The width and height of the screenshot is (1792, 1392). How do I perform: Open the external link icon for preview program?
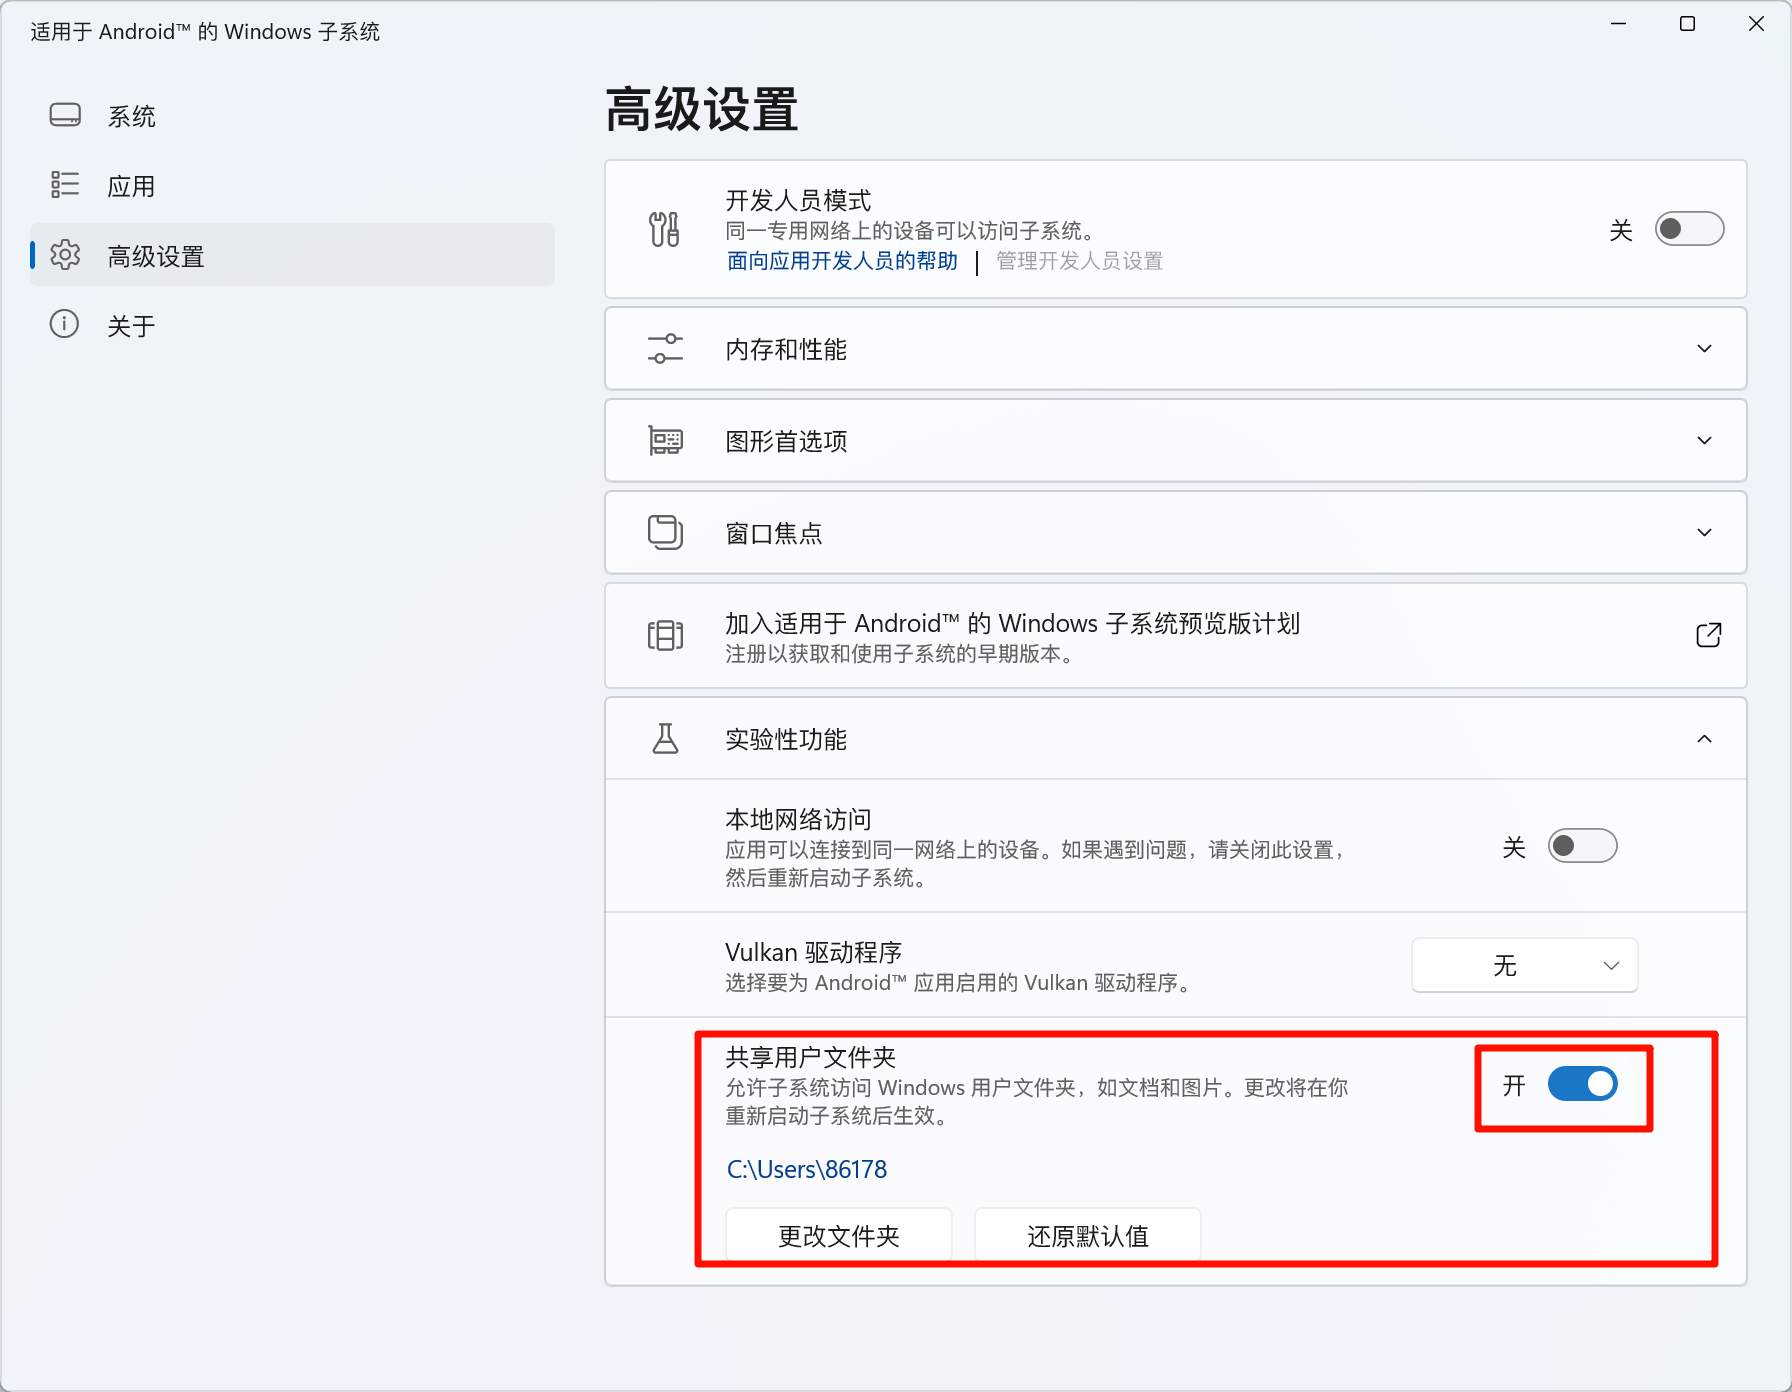[1708, 635]
